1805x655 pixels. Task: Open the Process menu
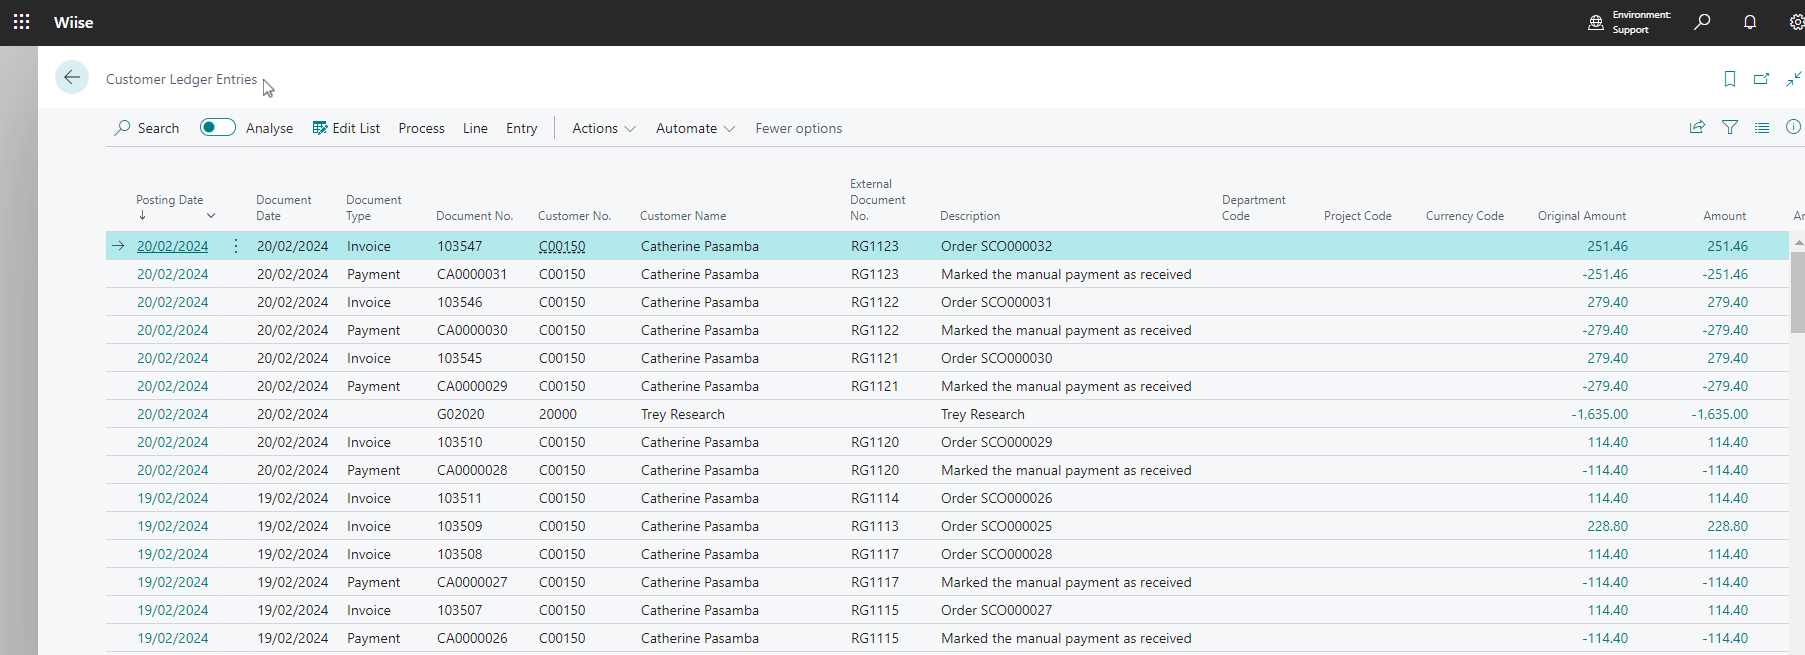pos(421,128)
